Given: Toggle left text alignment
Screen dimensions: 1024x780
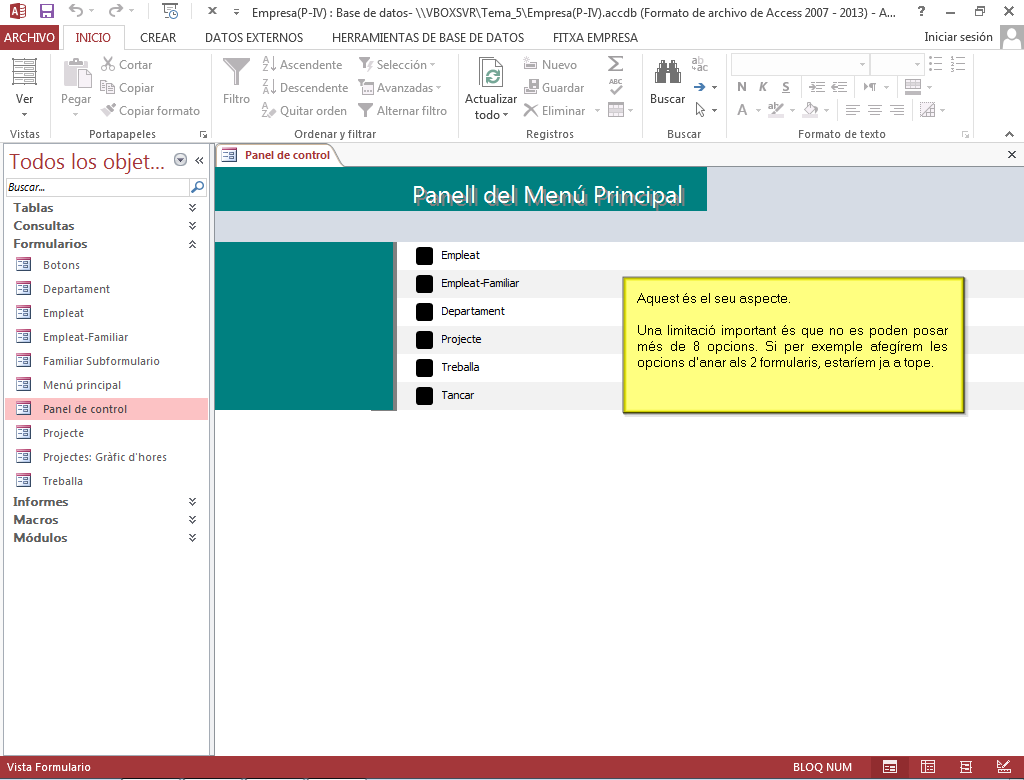Looking at the screenshot, I should (x=852, y=110).
